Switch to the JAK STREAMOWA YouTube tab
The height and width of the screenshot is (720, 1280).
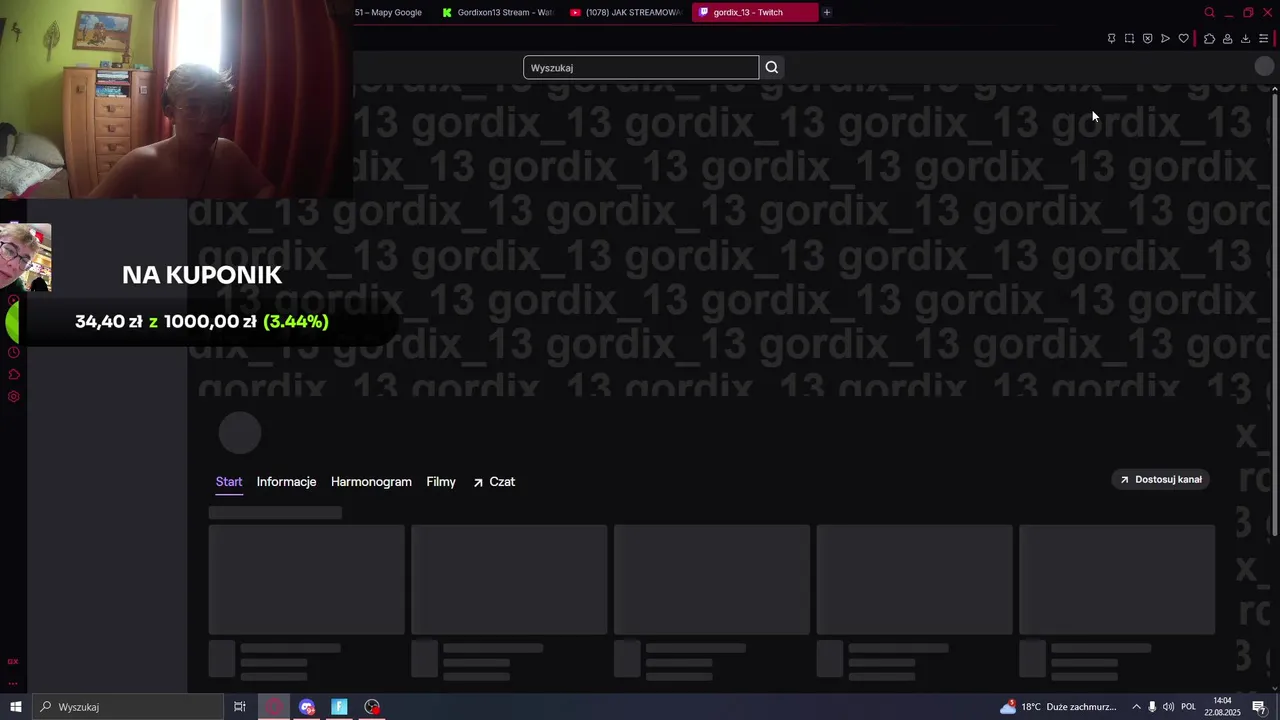coord(626,12)
